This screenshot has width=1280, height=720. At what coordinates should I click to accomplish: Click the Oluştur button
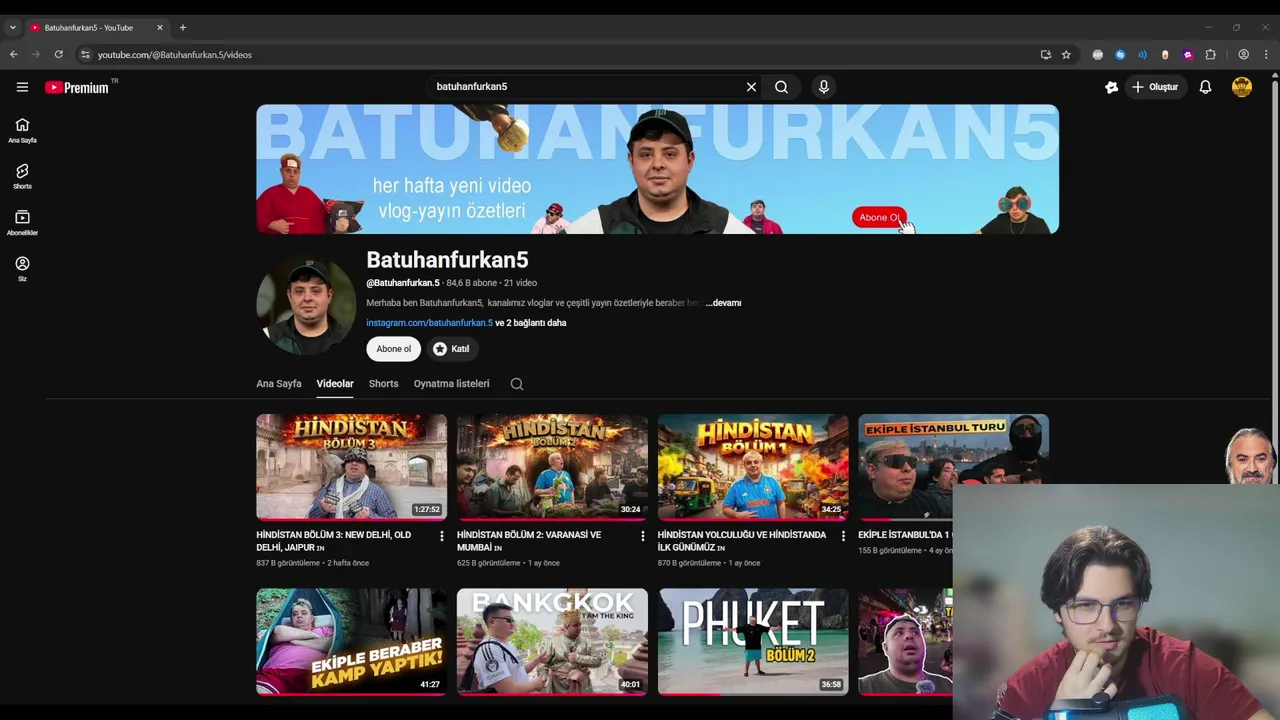1155,87
